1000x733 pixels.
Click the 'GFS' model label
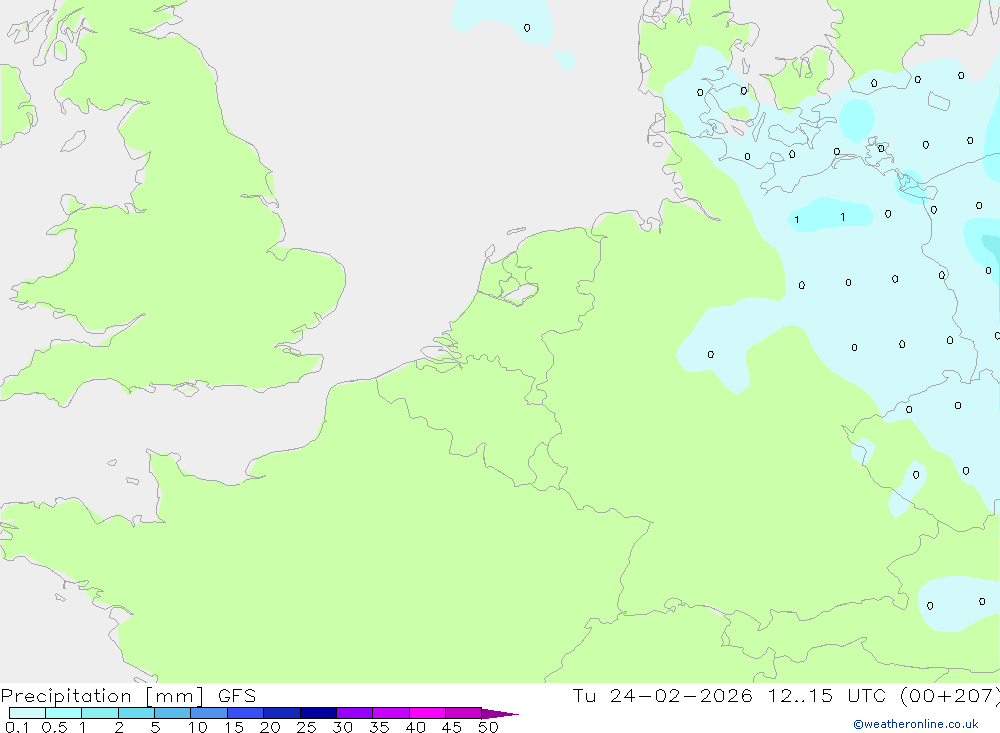[x=237, y=695]
